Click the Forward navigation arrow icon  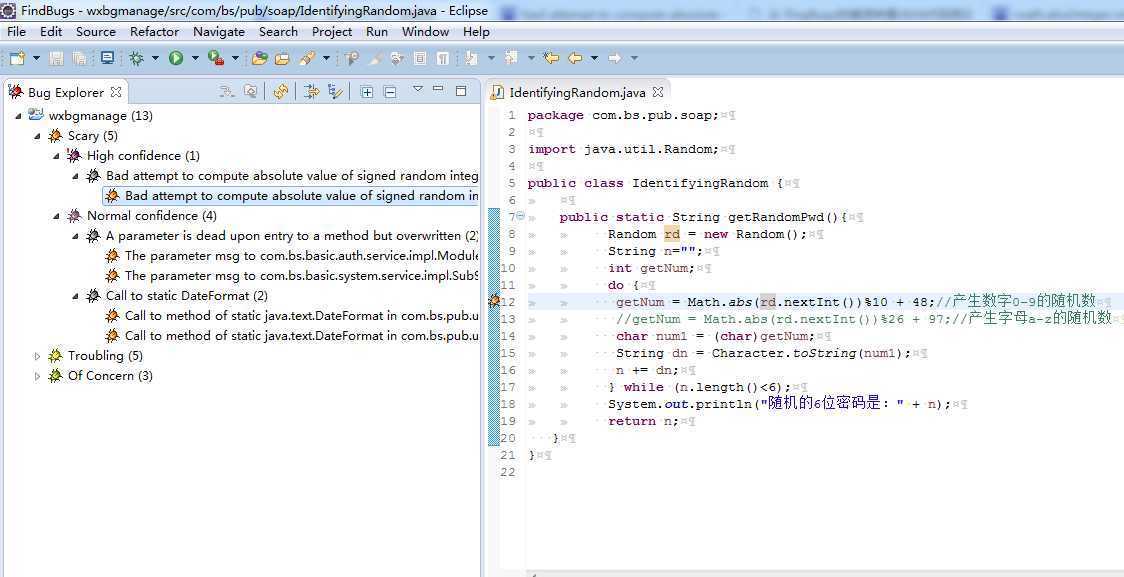(614, 58)
